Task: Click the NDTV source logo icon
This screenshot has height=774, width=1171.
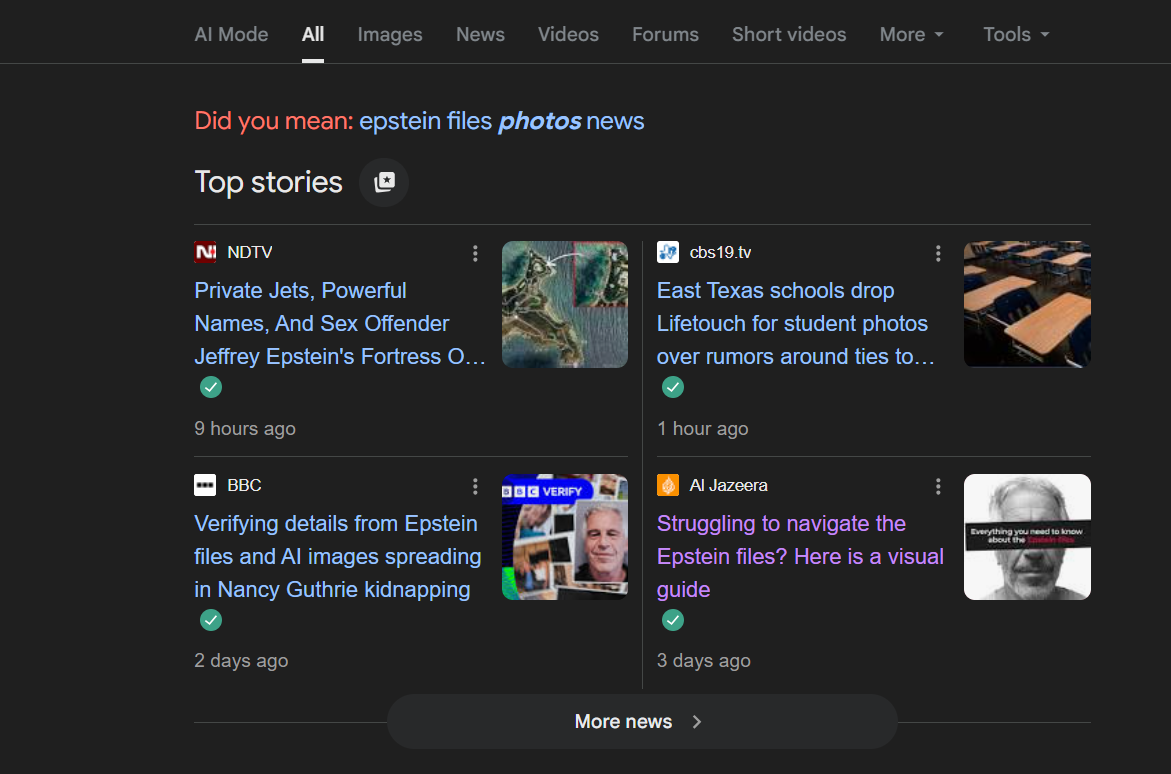Action: click(205, 252)
